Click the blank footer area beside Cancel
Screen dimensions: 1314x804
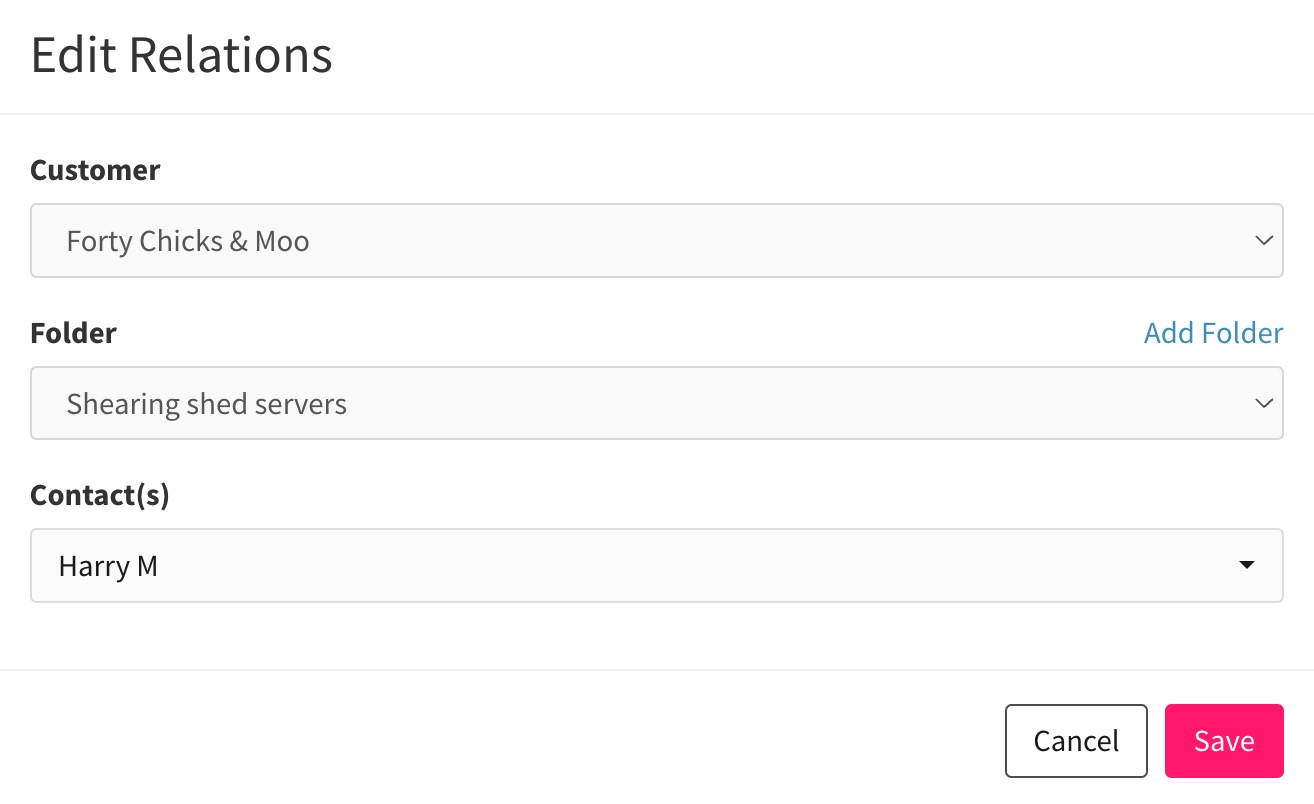tap(500, 741)
